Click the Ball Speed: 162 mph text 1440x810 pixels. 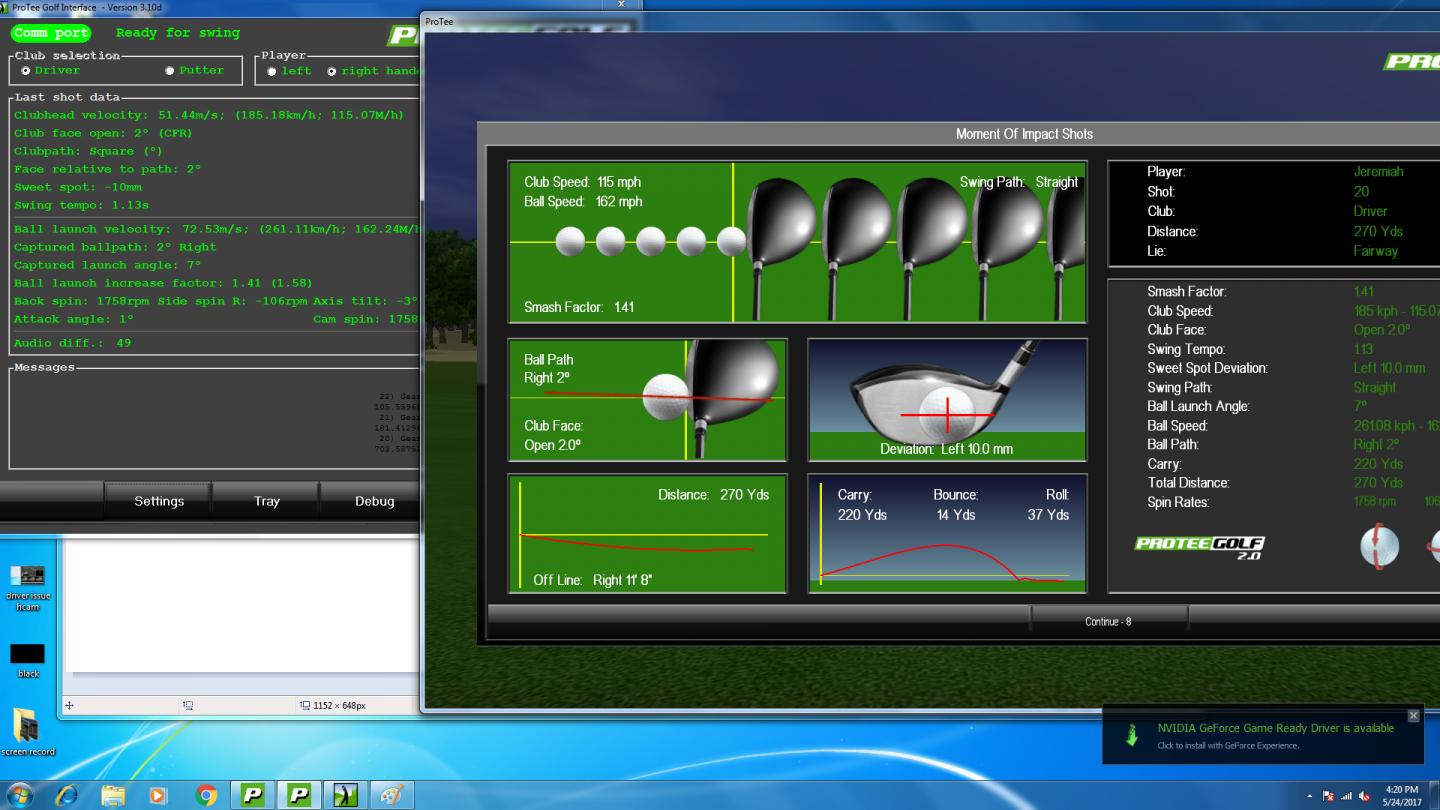tap(583, 201)
